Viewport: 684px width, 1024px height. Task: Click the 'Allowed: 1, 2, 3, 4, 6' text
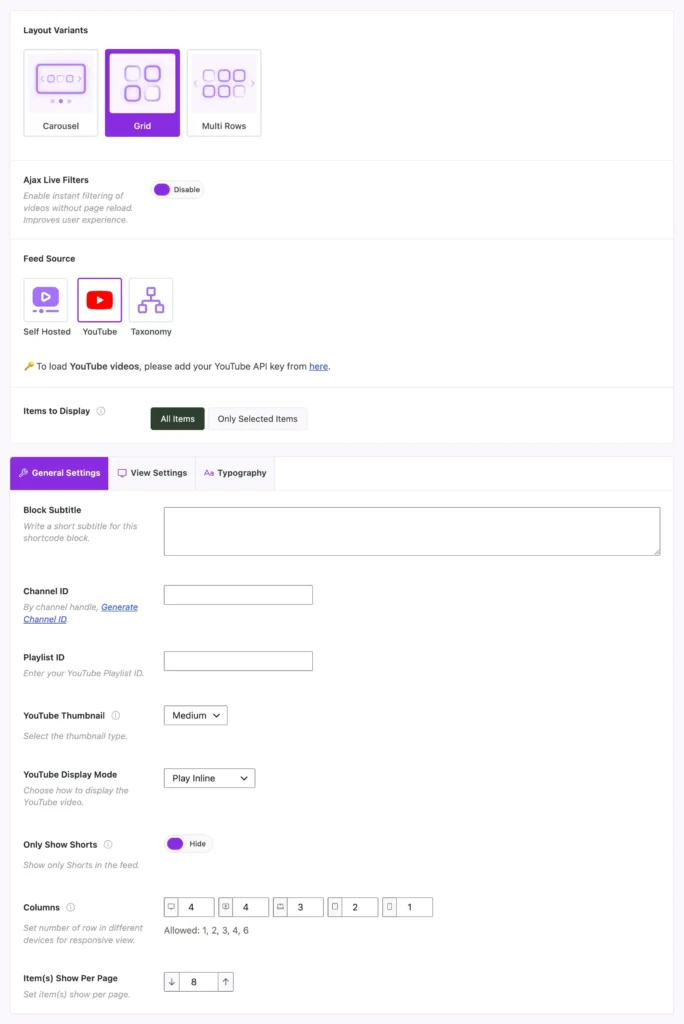(x=206, y=930)
